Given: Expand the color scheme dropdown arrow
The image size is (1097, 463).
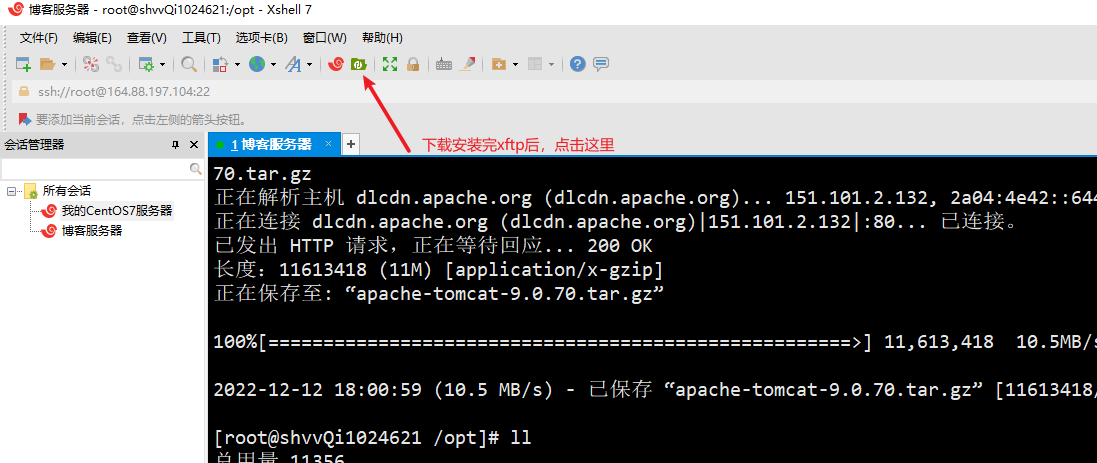Looking at the screenshot, I should [x=237, y=64].
